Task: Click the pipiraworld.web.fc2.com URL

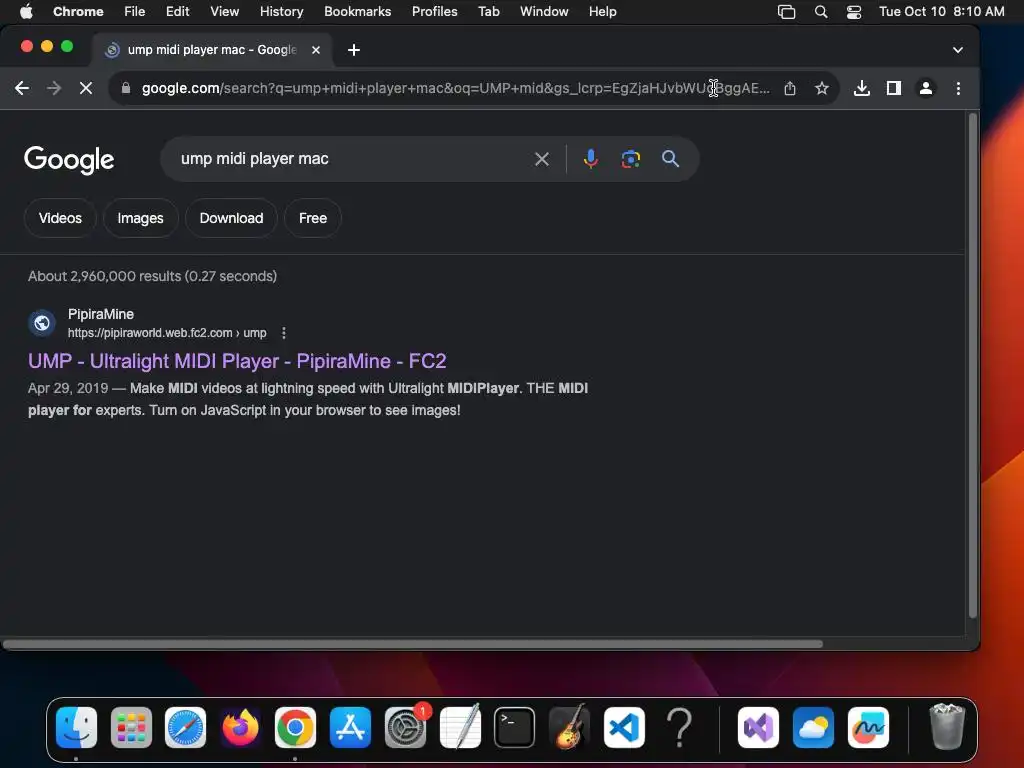Action: click(167, 333)
